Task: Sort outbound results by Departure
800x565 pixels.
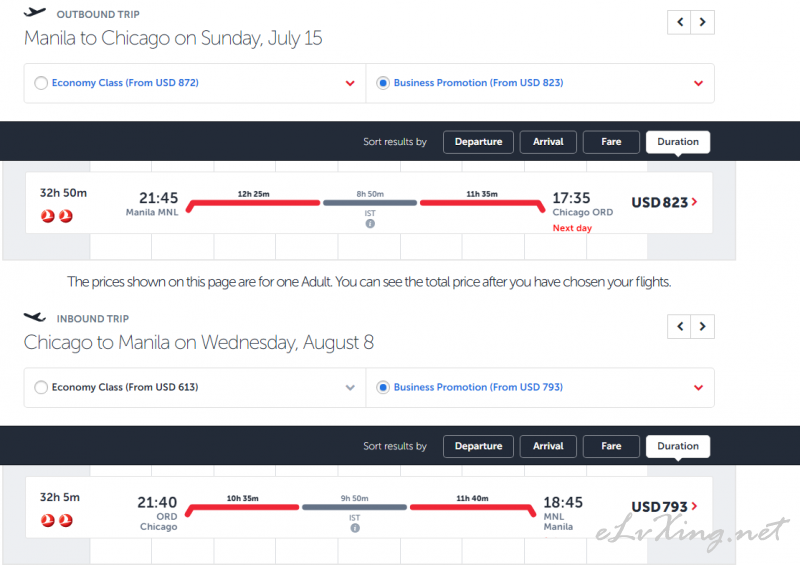Action: [x=478, y=142]
